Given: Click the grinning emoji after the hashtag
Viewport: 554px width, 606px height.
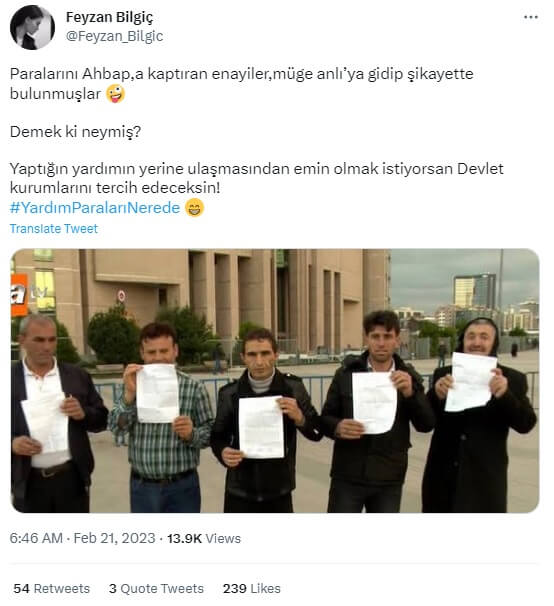Looking at the screenshot, I should [x=194, y=208].
